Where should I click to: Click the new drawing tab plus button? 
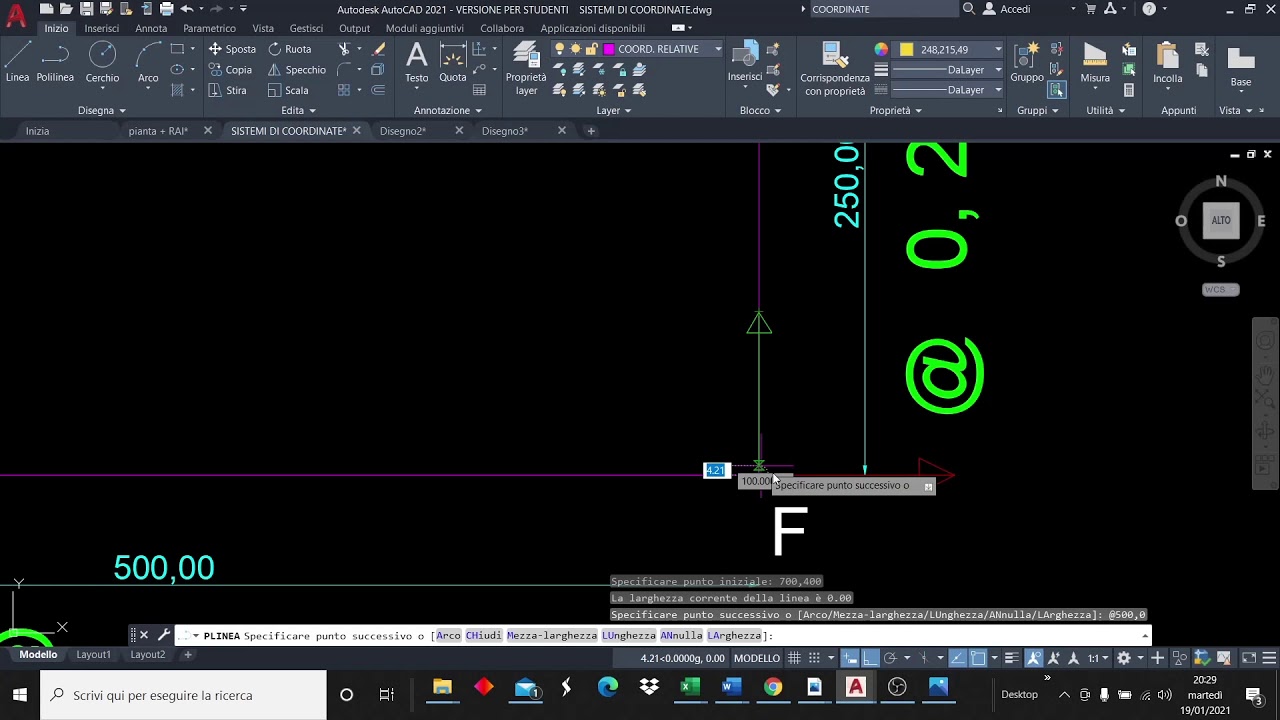point(591,131)
